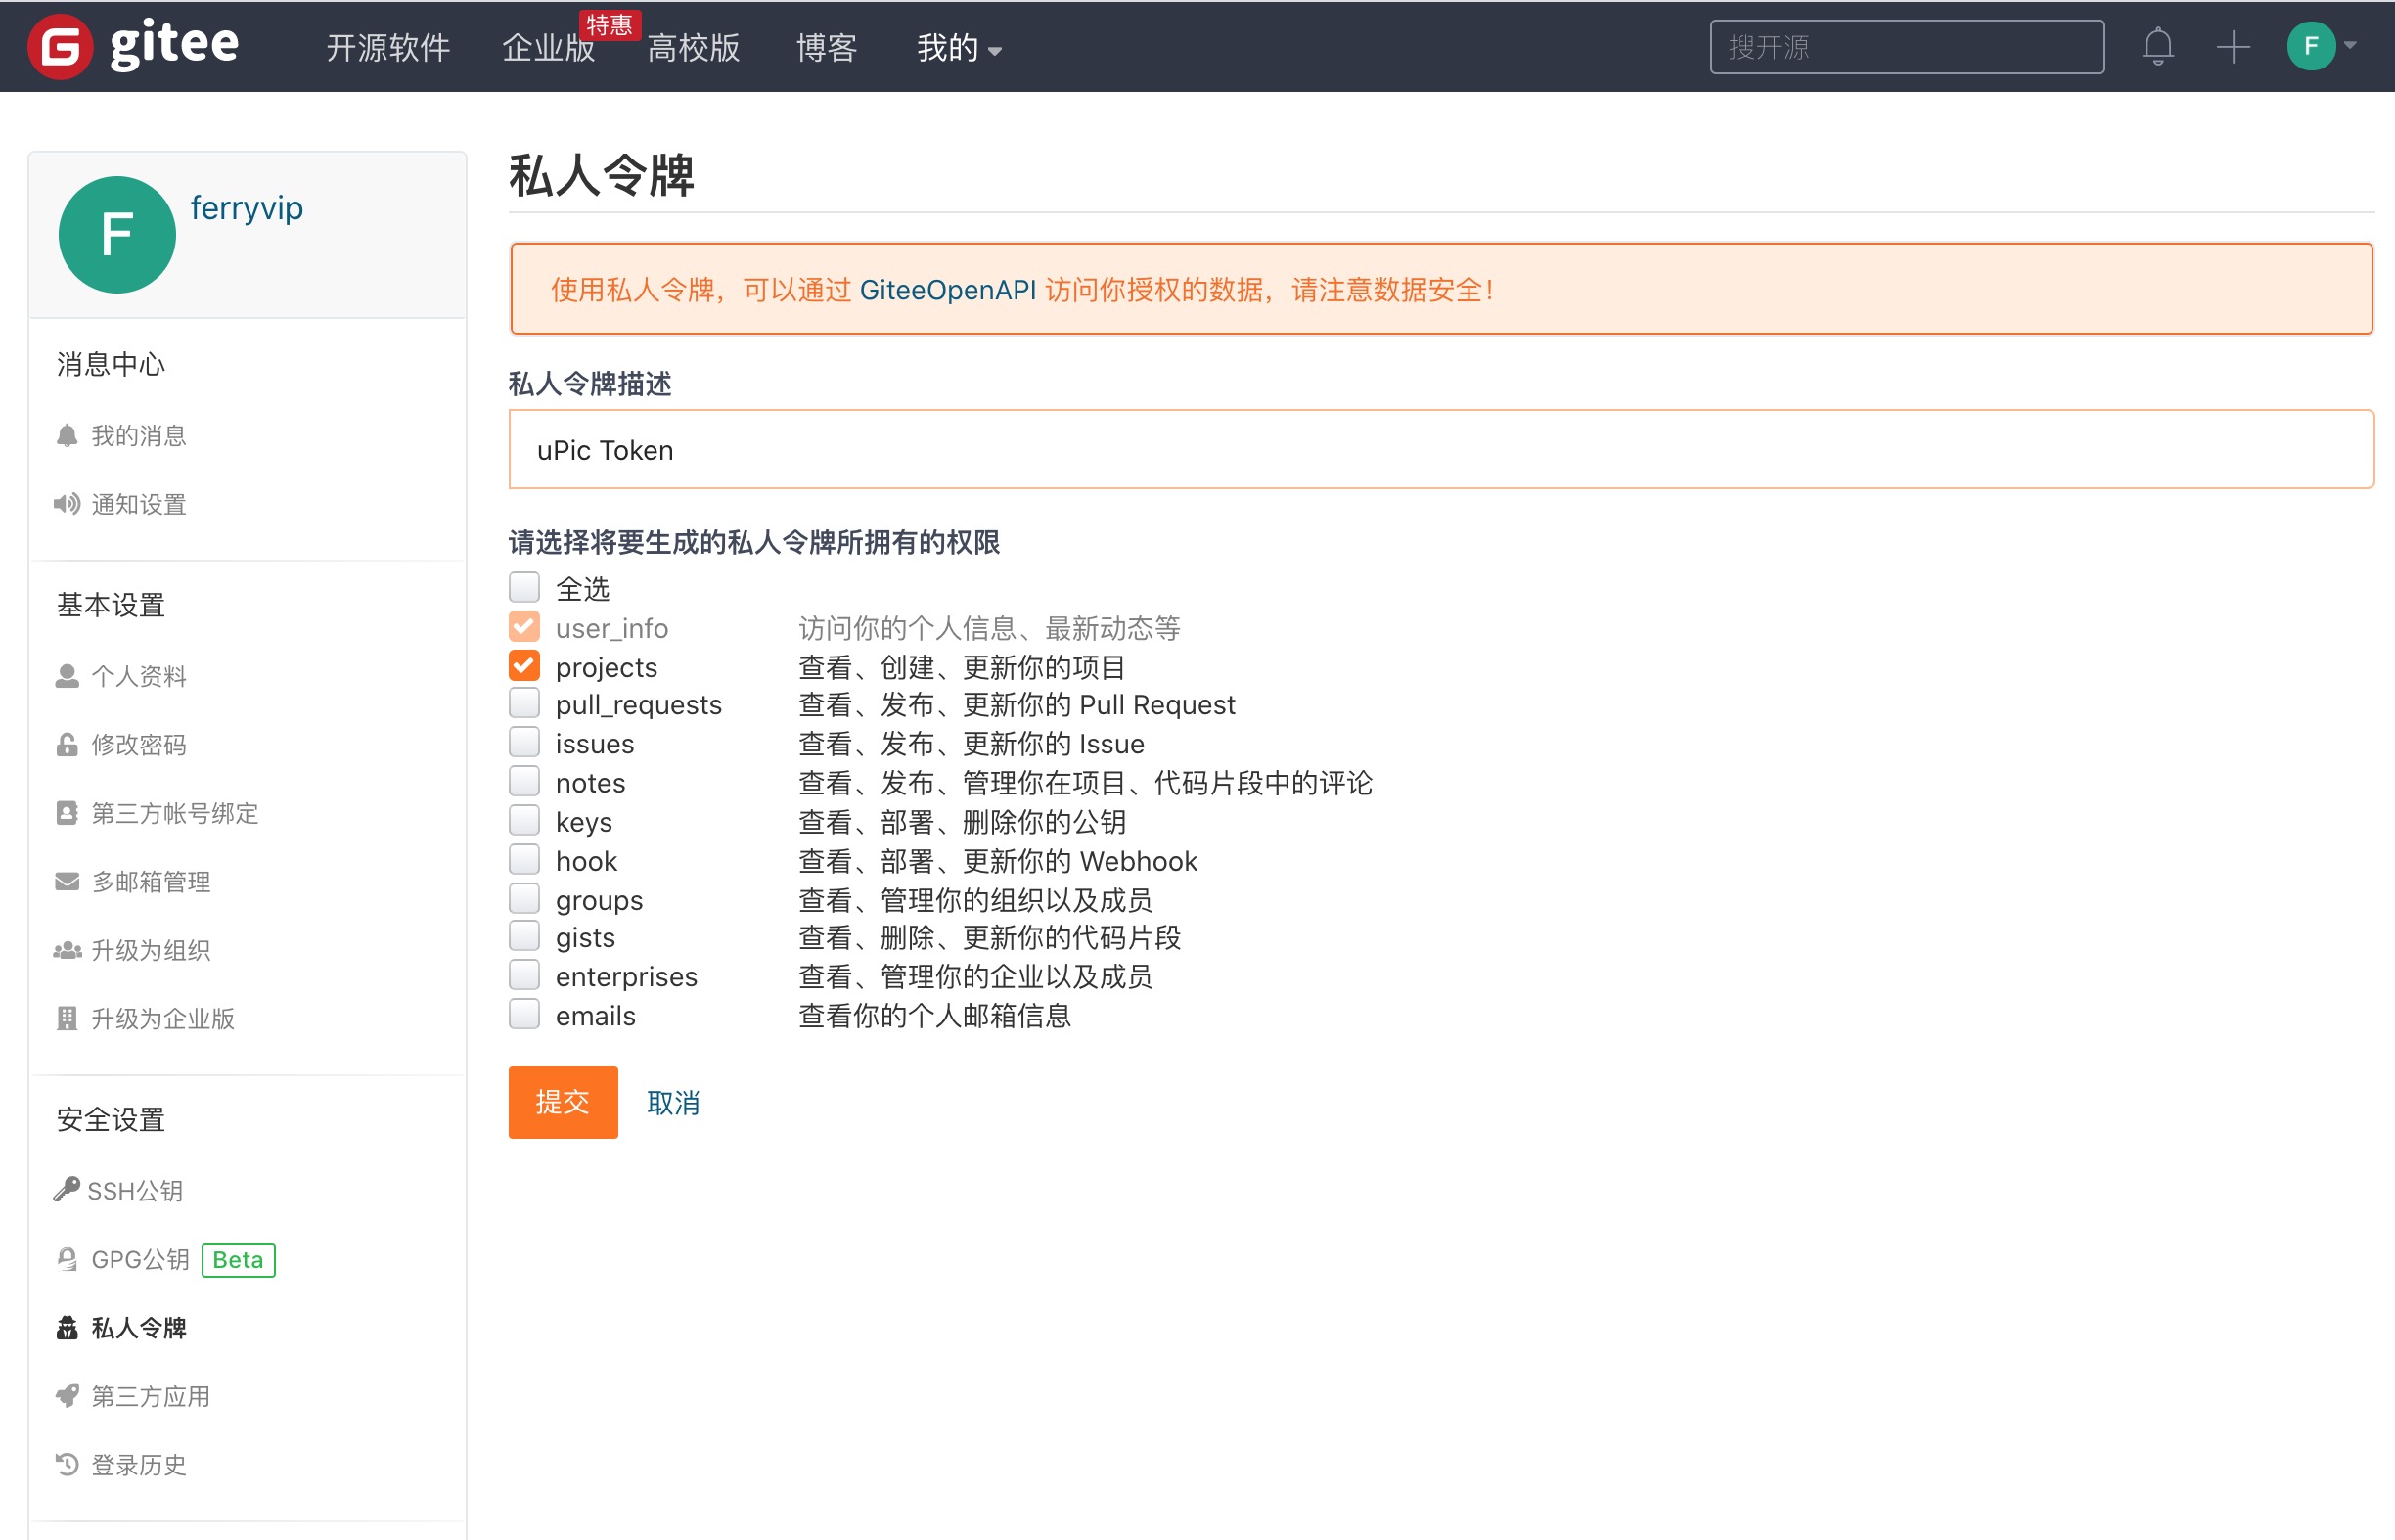Viewport: 2395px width, 1540px height.
Task: Uncheck the projects permission checkbox
Action: point(524,666)
